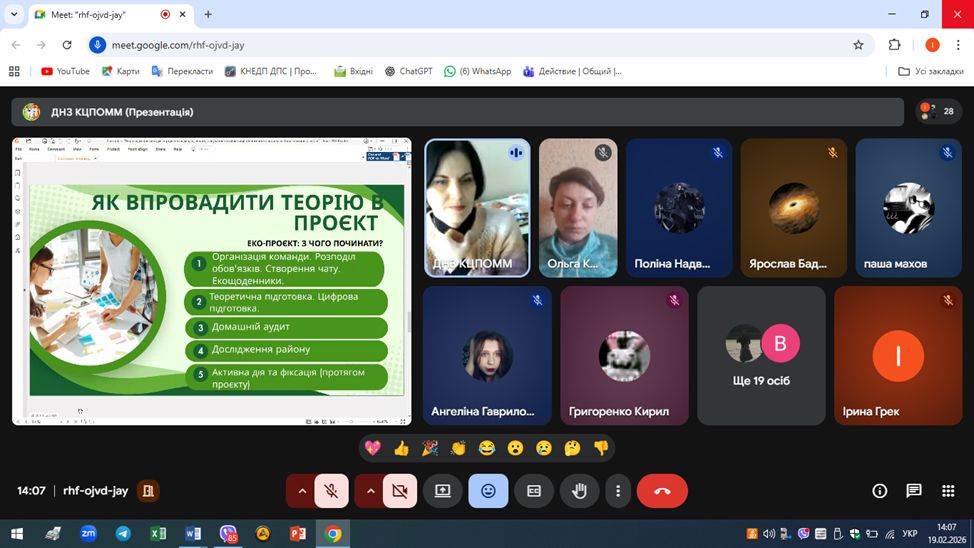The width and height of the screenshot is (974, 548).
Task: Go back in browser history
Action: coord(16,45)
